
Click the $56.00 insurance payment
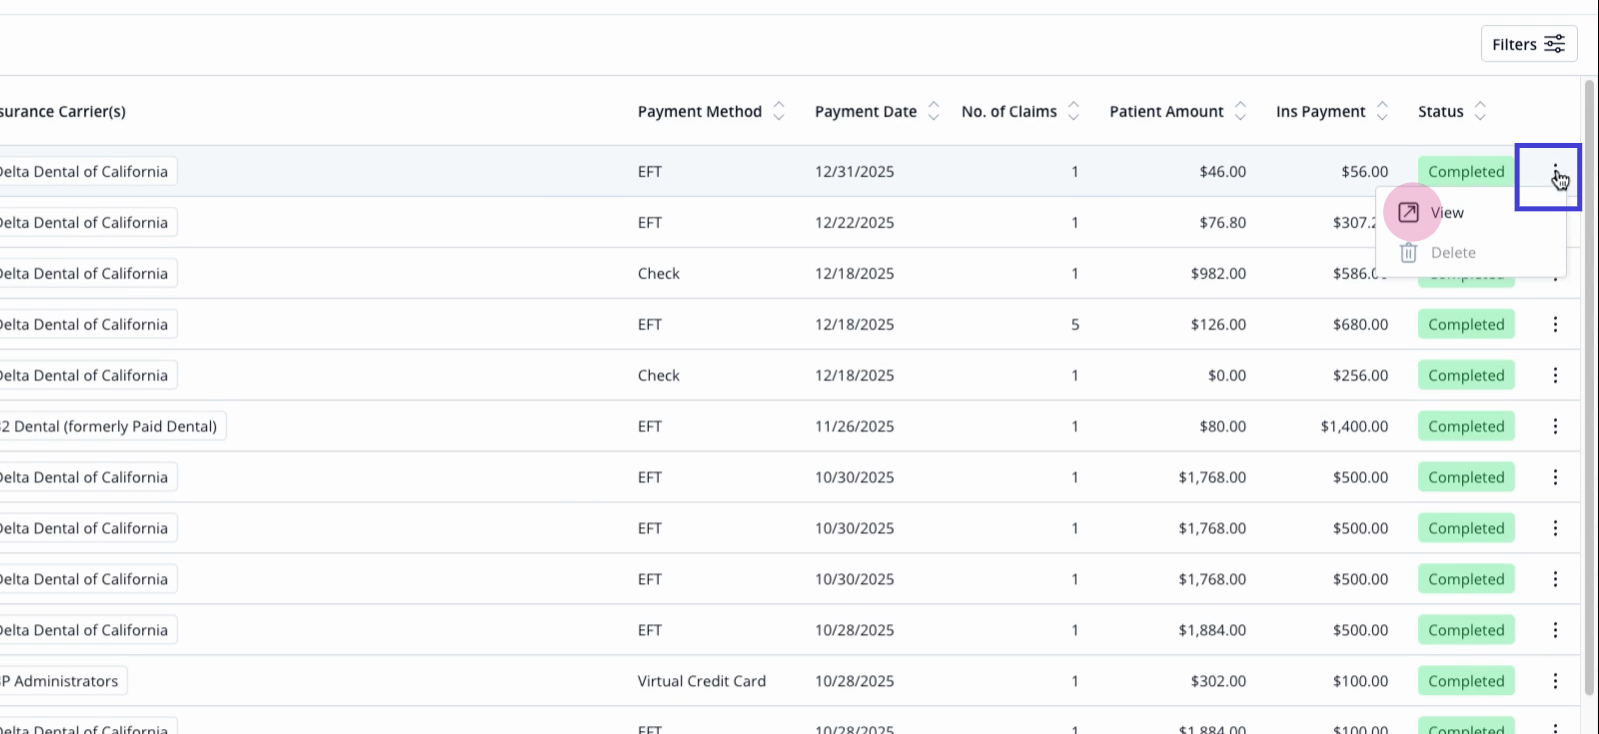coord(1365,172)
